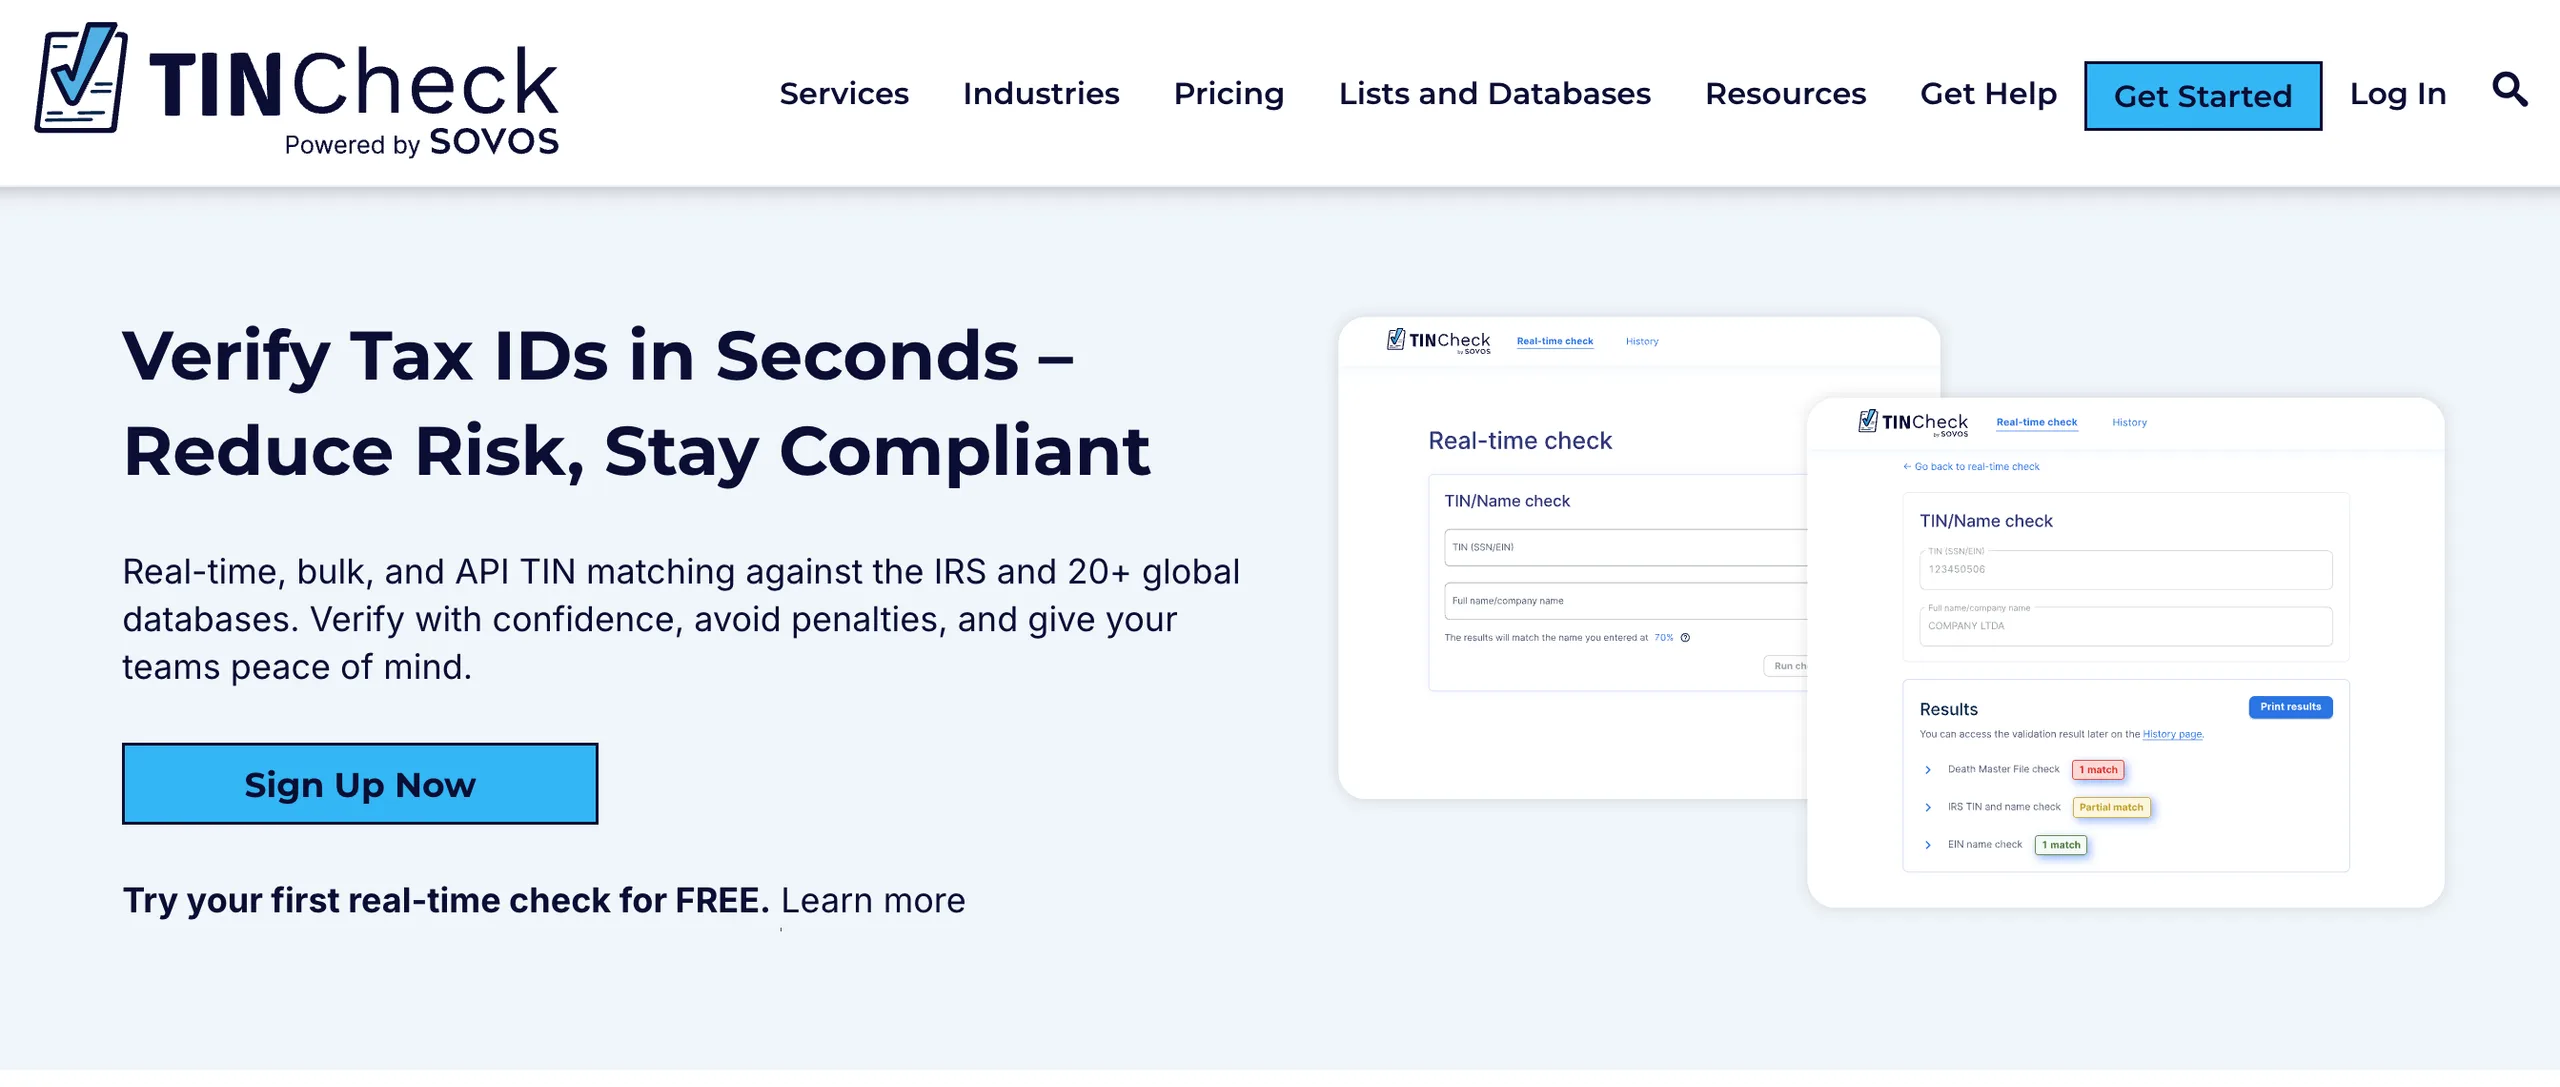The image size is (2560, 1087).
Task: Click the Get Started button
Action: pos(2203,96)
